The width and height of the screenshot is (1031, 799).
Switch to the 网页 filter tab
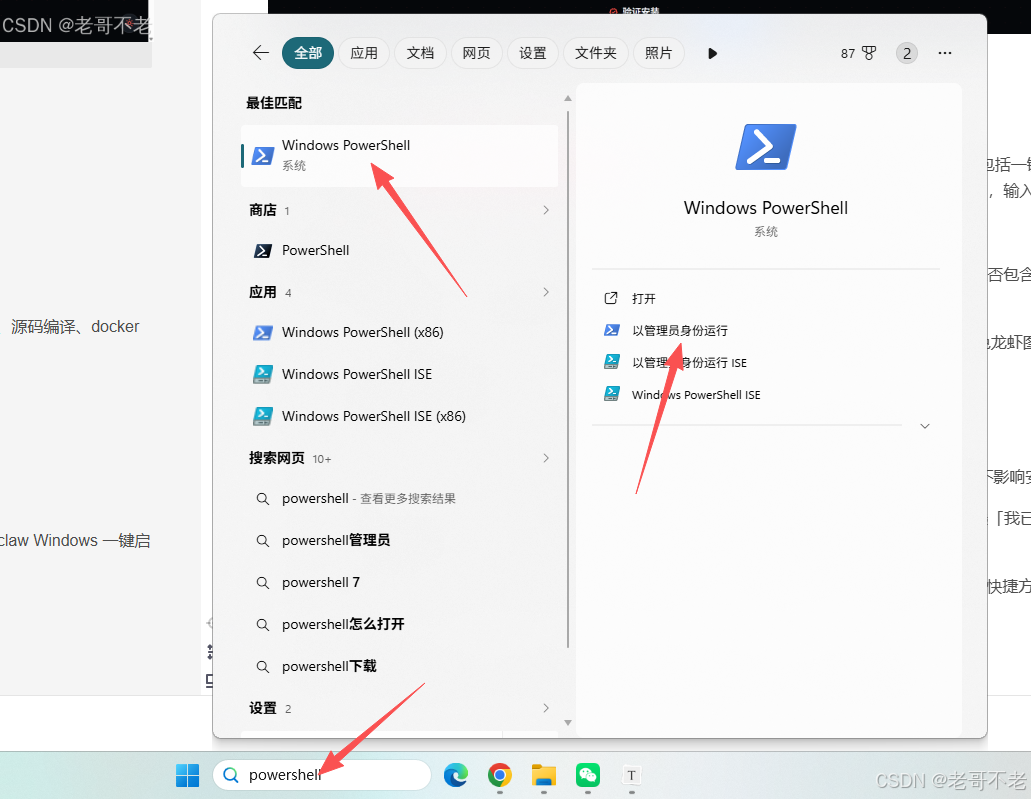[476, 53]
